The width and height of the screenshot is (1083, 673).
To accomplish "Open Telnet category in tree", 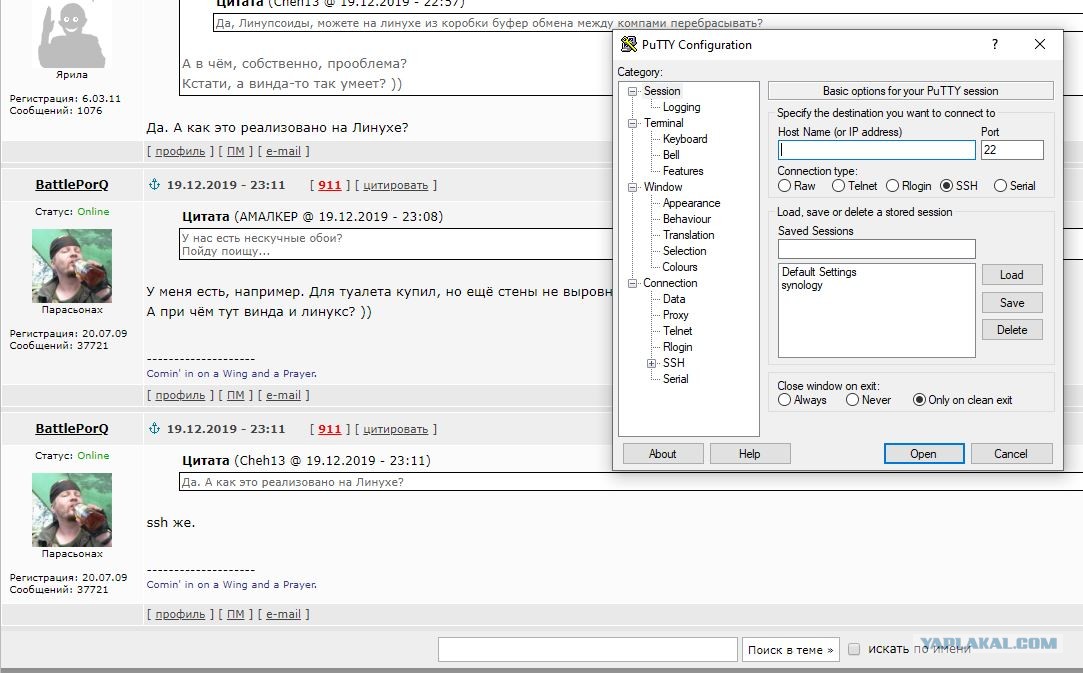I will 677,331.
